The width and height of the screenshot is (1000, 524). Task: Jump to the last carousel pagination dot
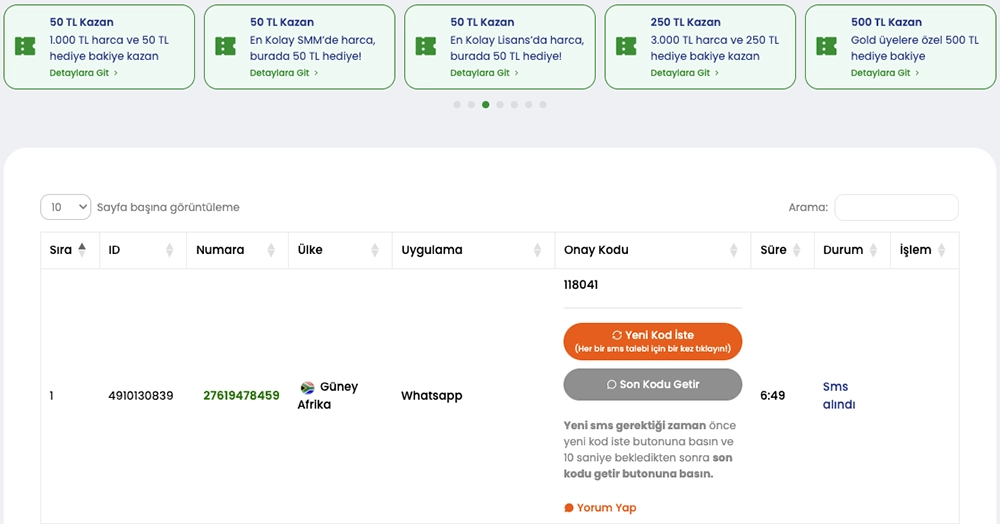tap(543, 104)
